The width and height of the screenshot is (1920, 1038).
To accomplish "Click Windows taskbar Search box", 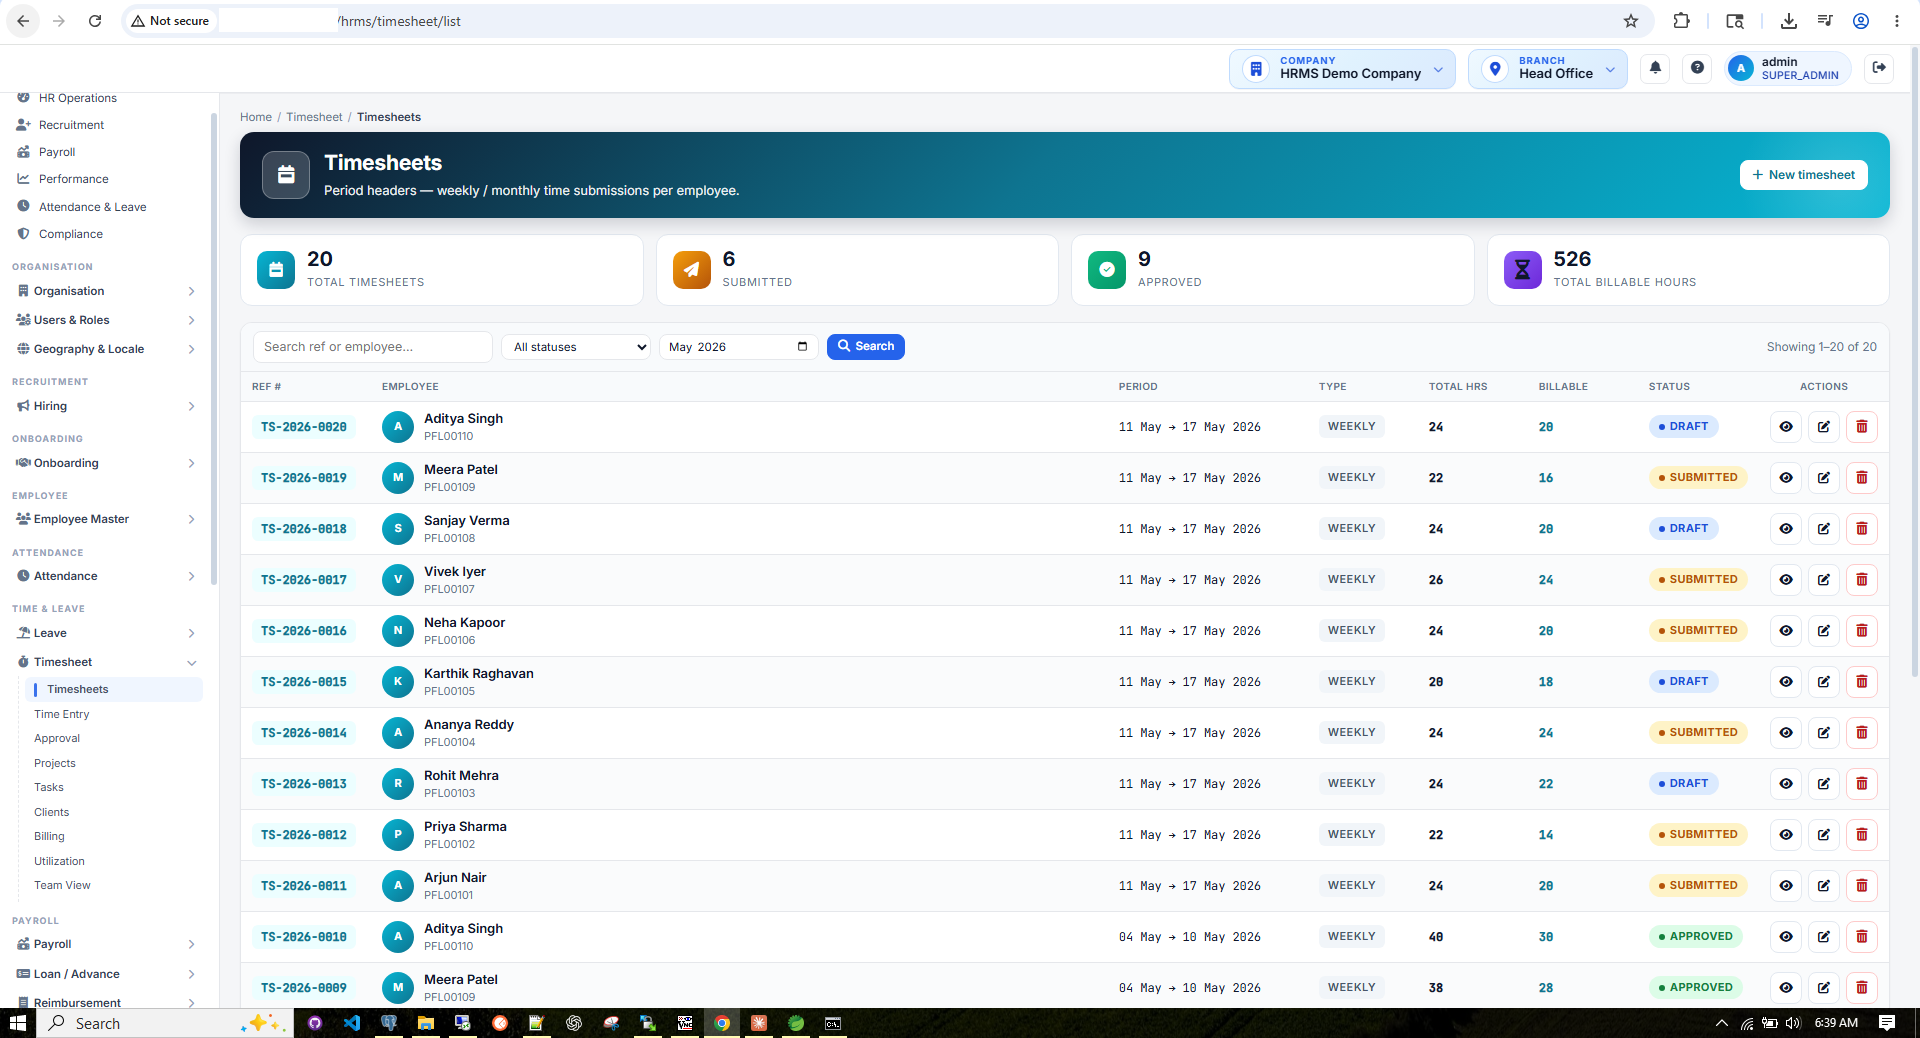I will 165,1023.
